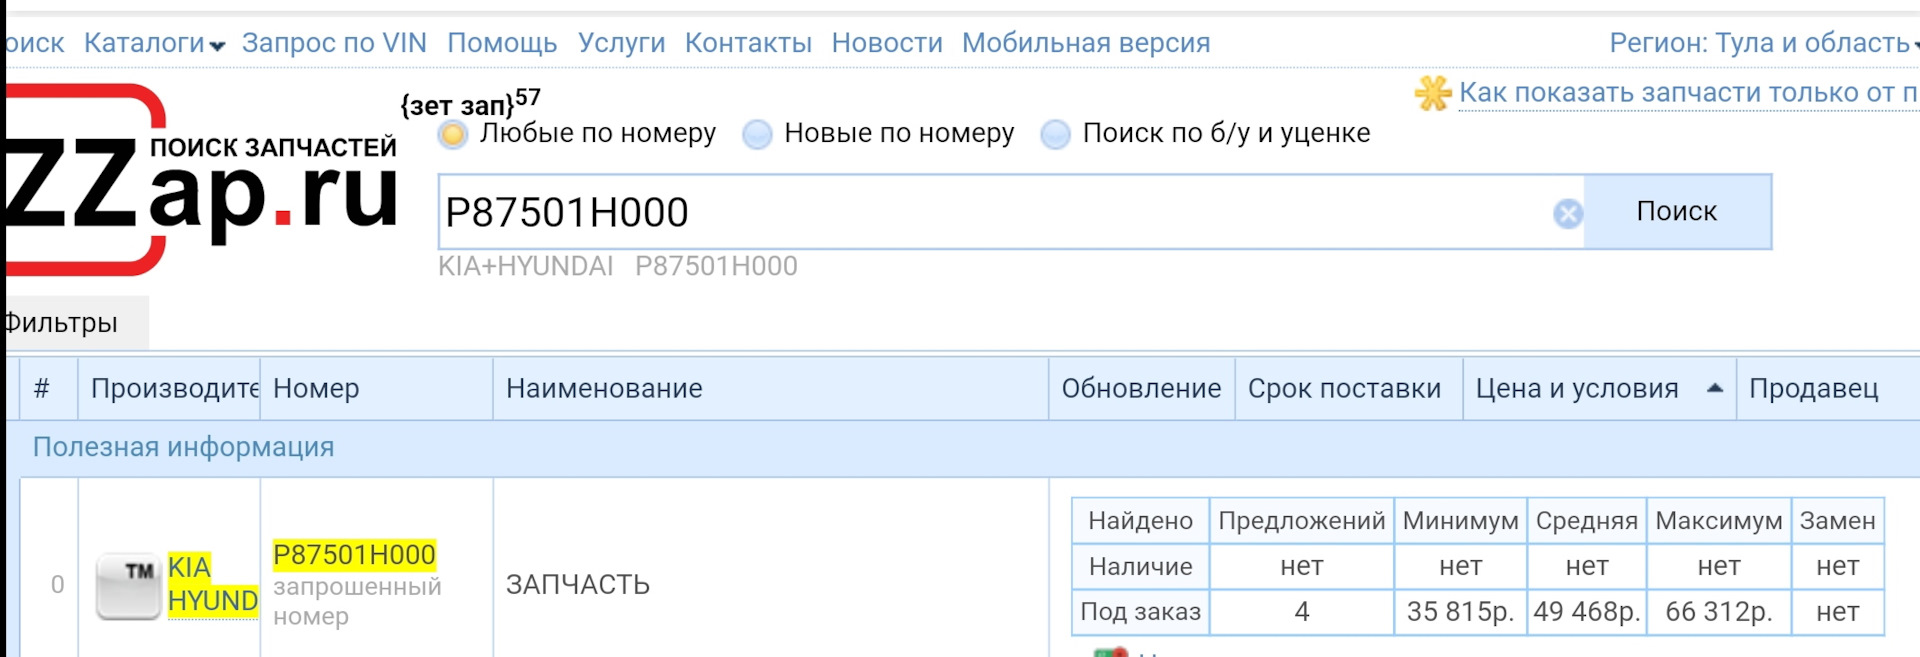Click the yellow star tip icon
The height and width of the screenshot is (657, 1920).
1433,93
